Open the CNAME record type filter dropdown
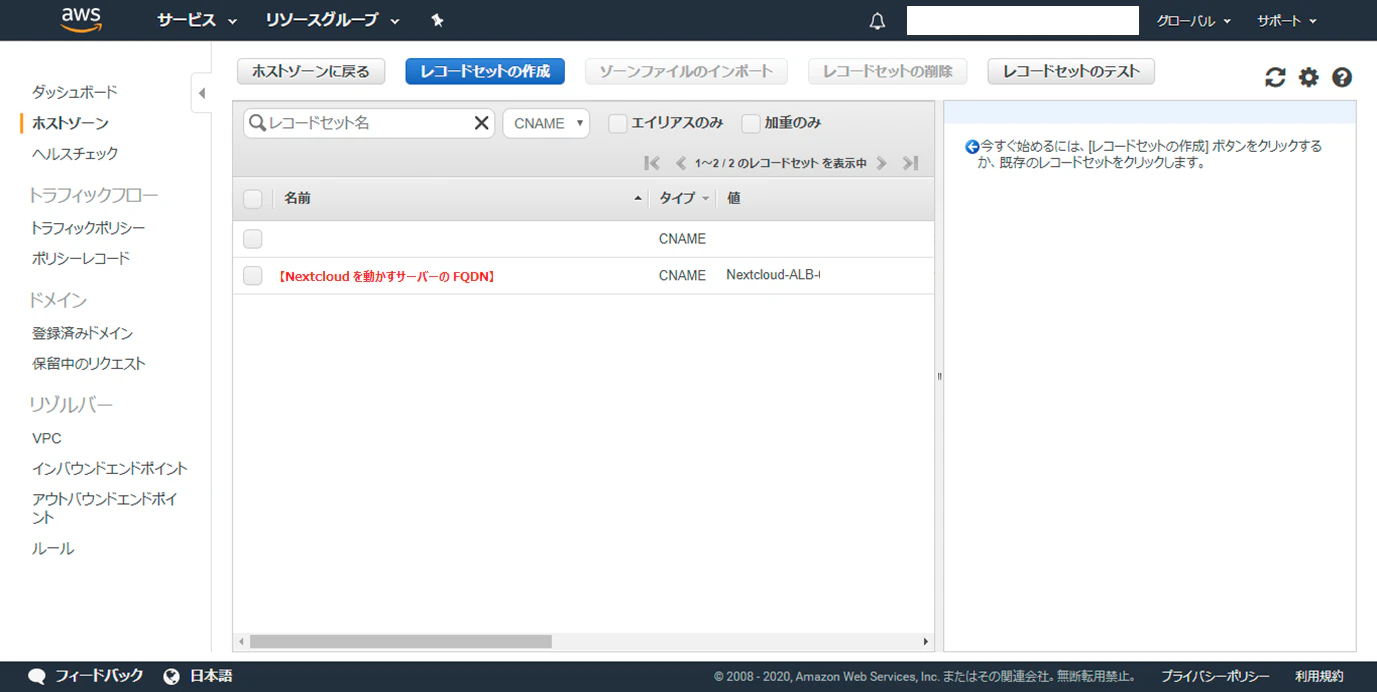 (546, 123)
